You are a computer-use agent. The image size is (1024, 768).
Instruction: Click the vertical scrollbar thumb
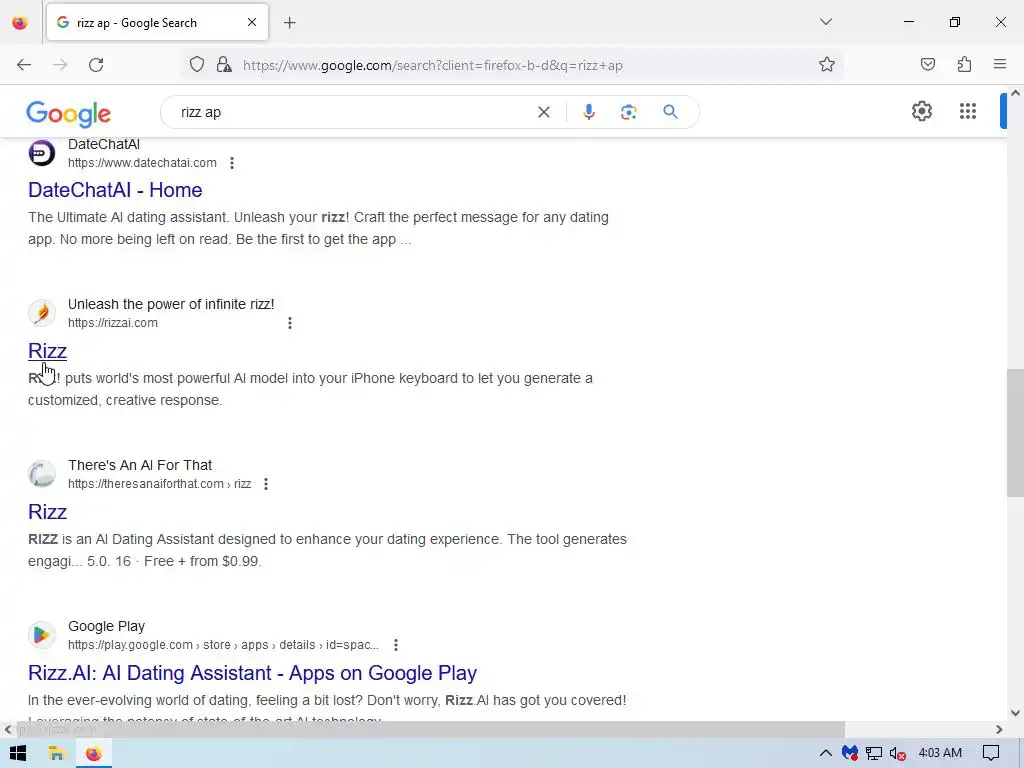tap(1015, 433)
